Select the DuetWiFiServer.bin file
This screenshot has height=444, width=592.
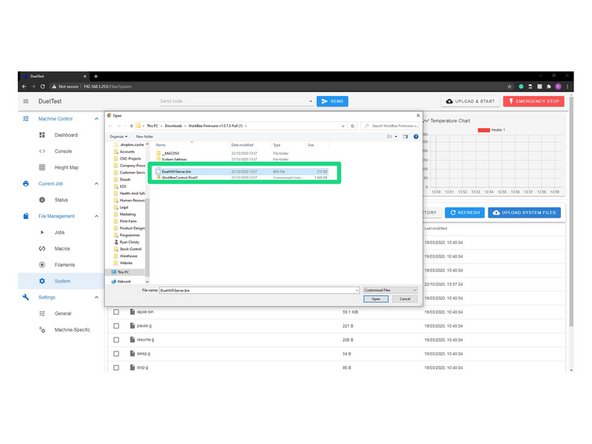[x=242, y=171]
